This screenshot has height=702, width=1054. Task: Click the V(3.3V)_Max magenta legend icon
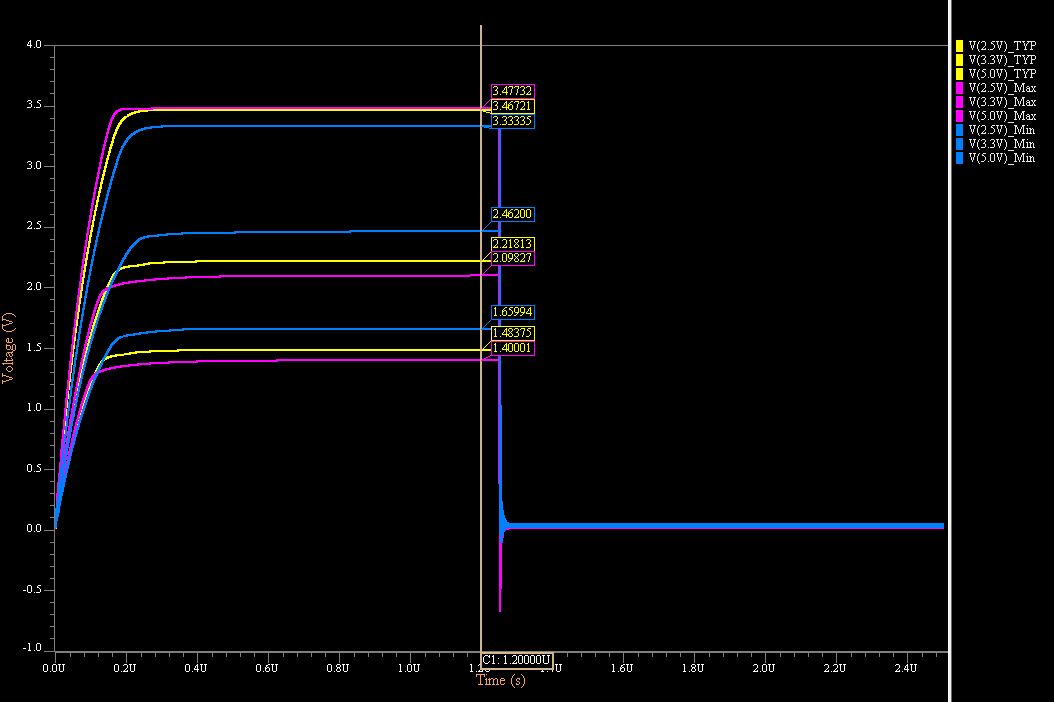[958, 101]
